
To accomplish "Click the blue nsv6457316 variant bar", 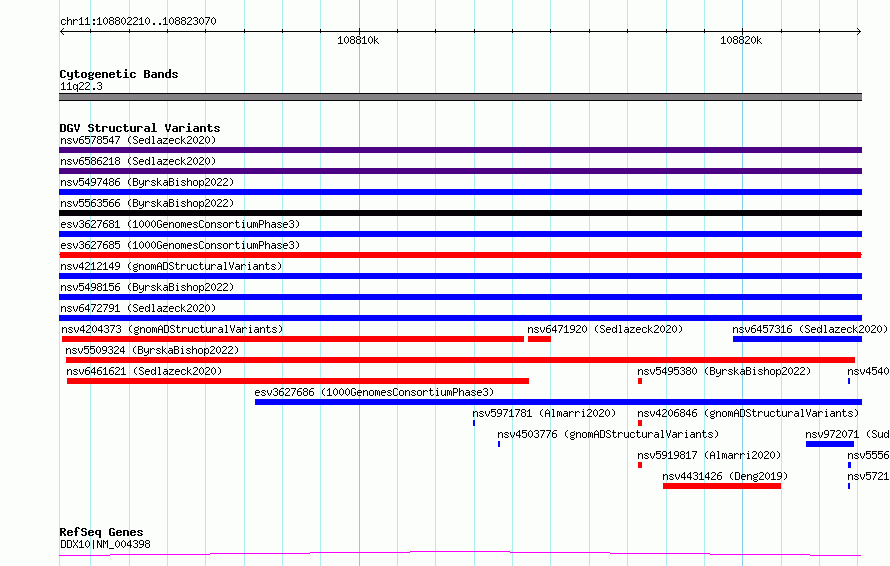I will (x=797, y=339).
